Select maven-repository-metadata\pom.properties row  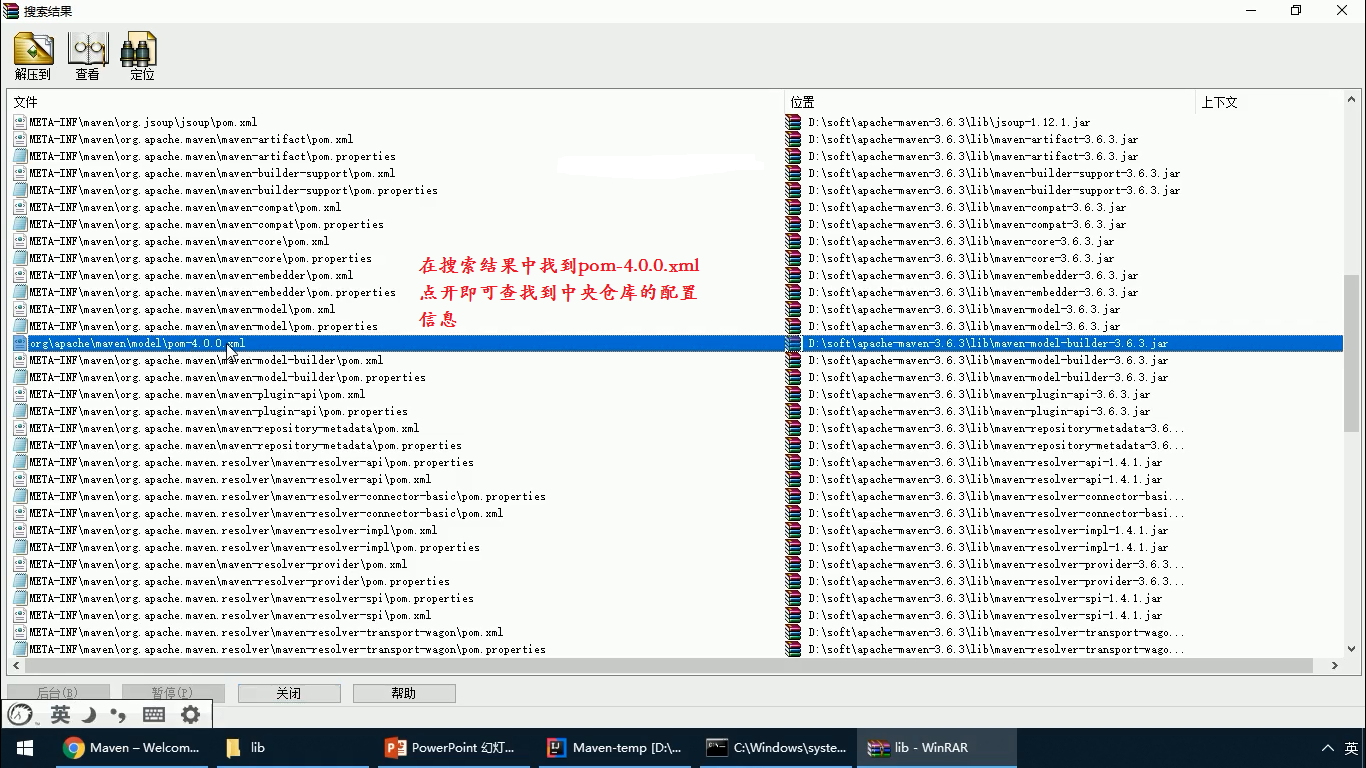676,445
